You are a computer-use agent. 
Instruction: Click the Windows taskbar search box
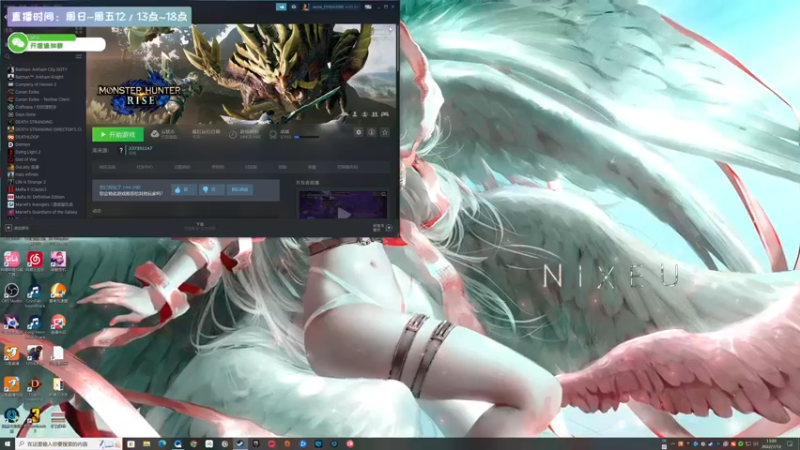tap(68, 444)
